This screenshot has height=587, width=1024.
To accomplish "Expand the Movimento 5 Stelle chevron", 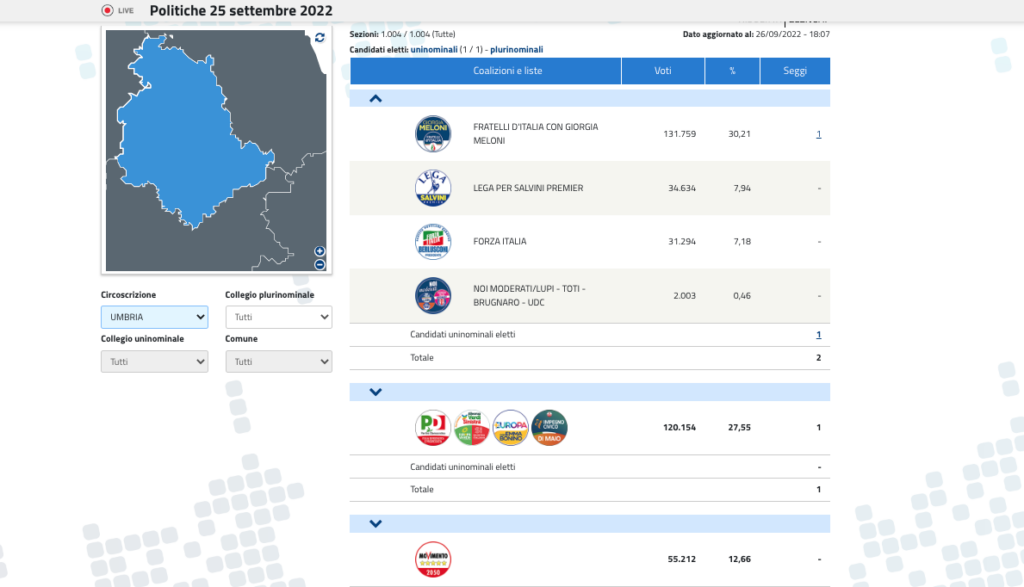I will click(x=376, y=524).
